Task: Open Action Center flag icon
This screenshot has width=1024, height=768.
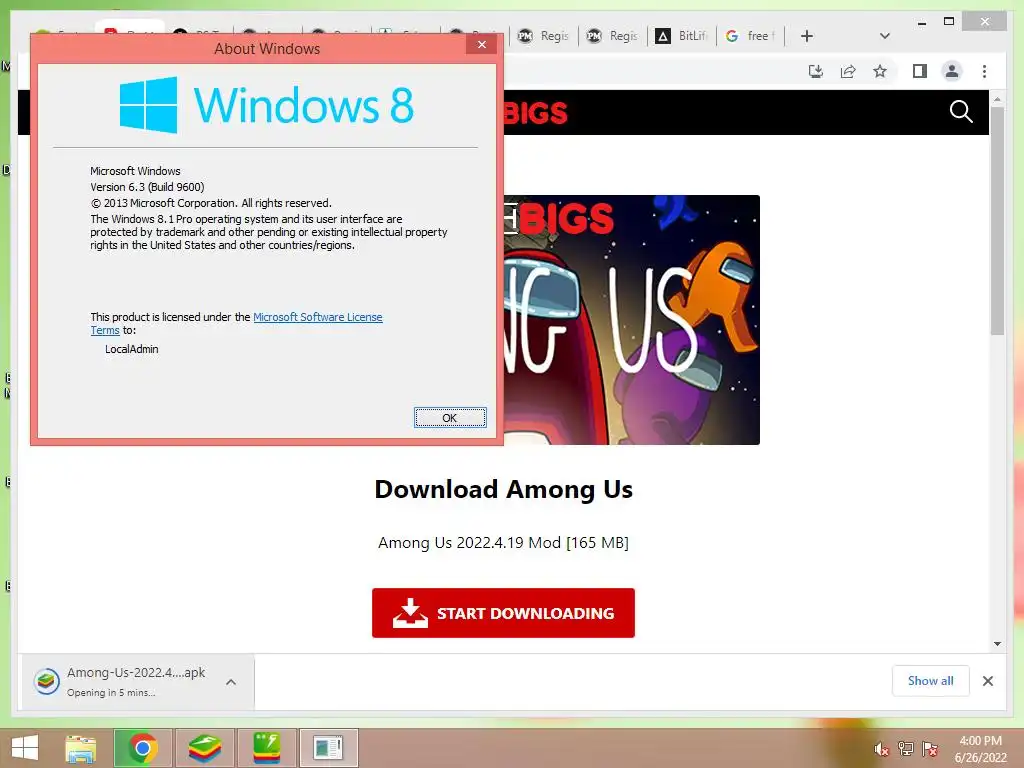Action: pyautogui.click(x=930, y=749)
